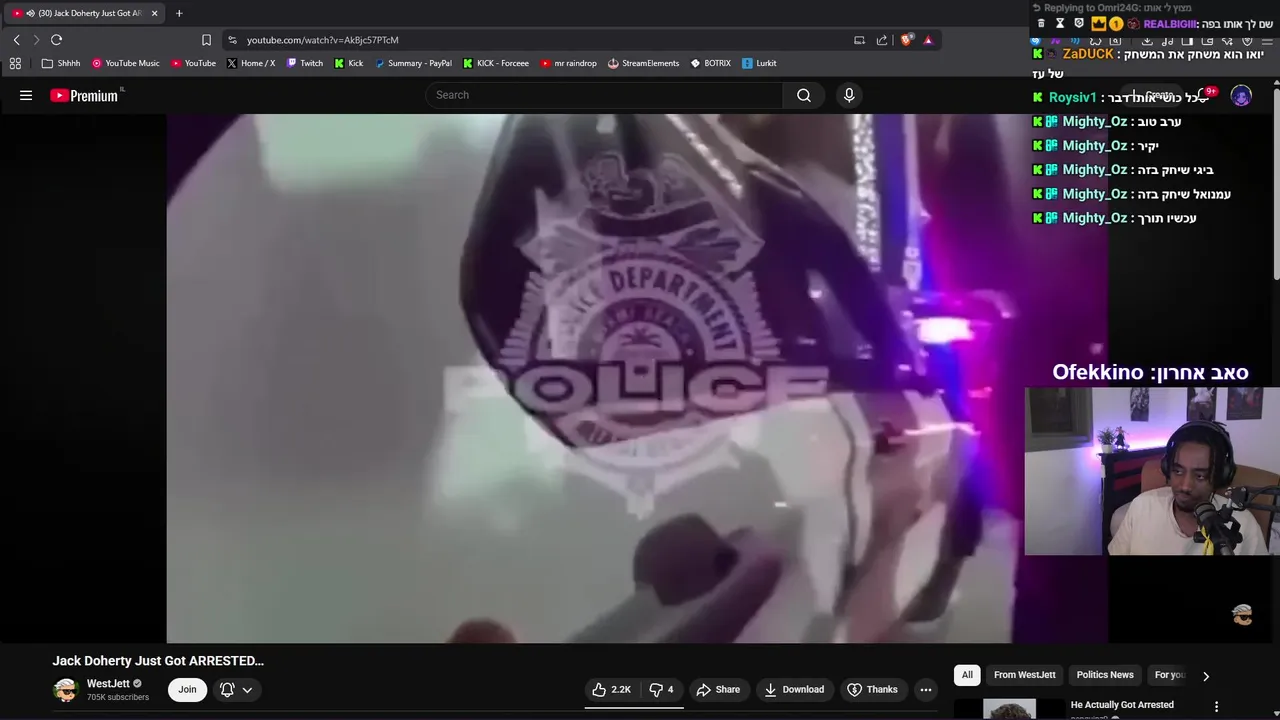Go to YouTube Premium home logo
This screenshot has width=1280, height=720.
coord(85,95)
